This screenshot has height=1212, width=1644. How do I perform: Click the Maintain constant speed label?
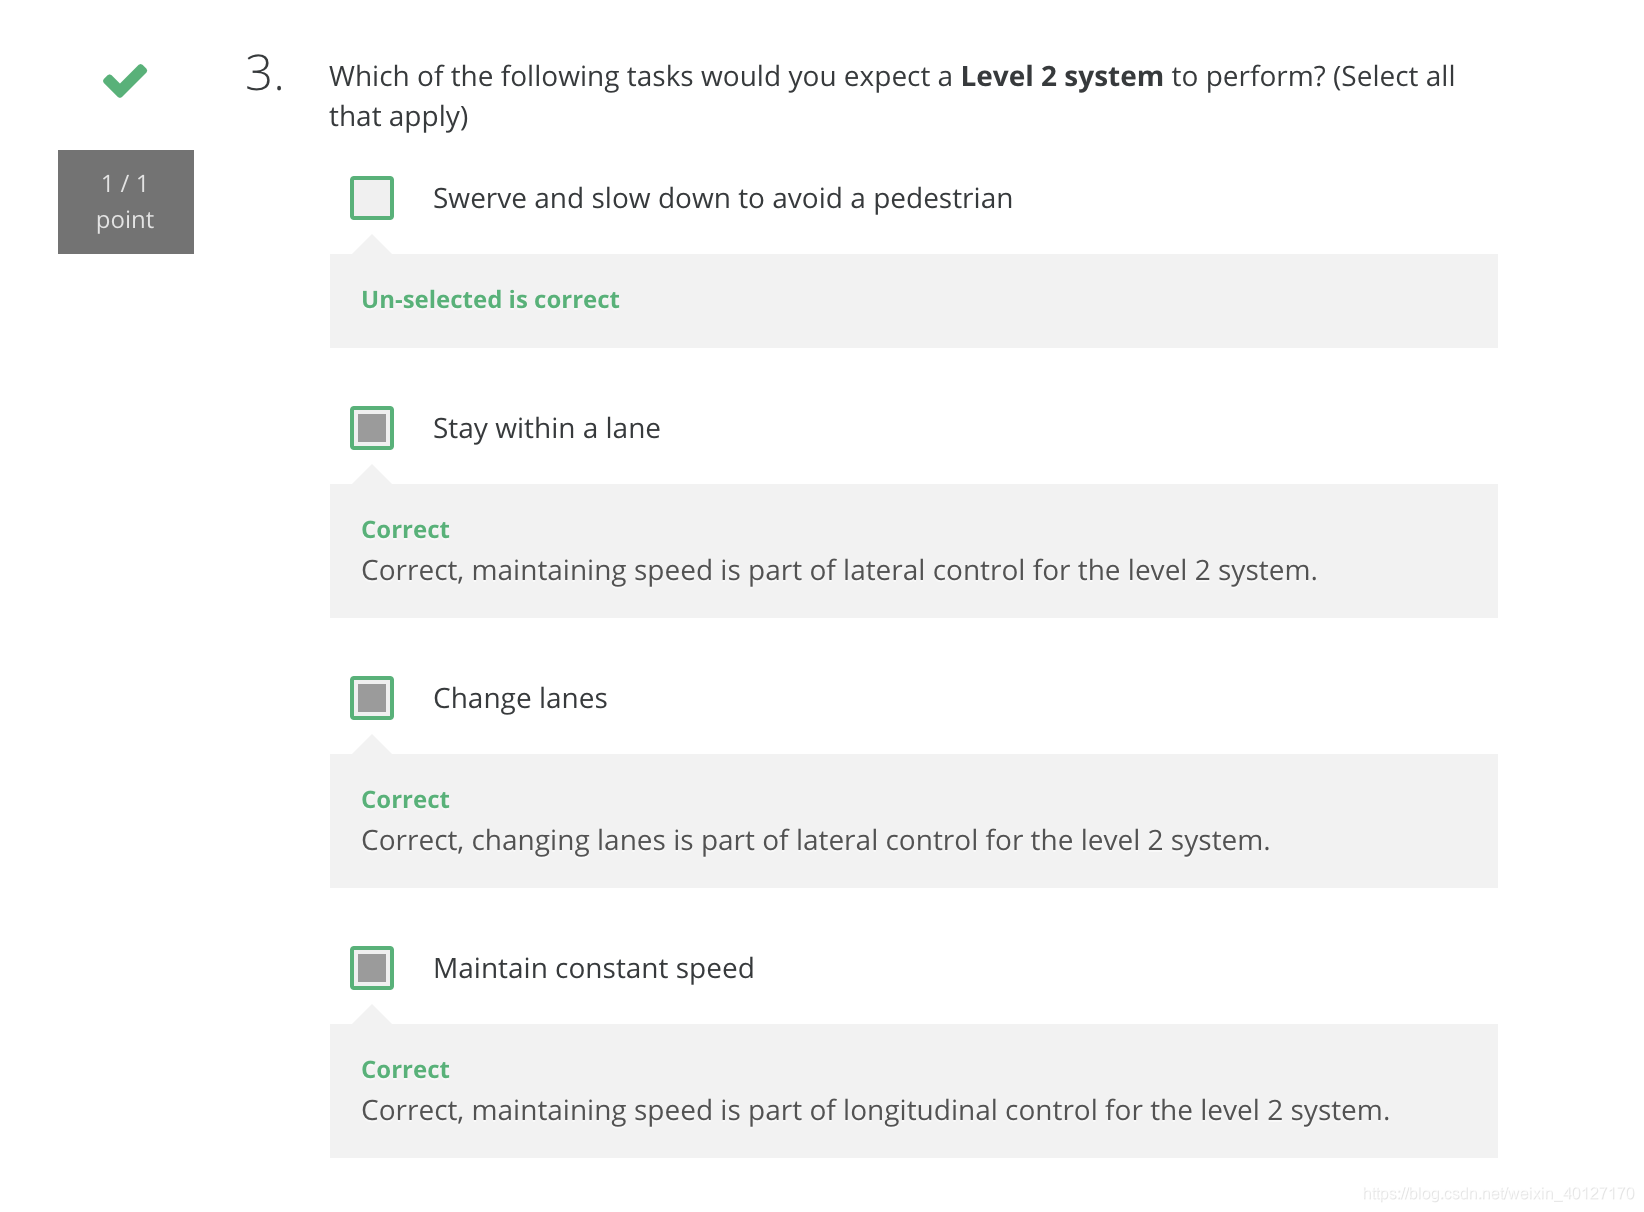(x=594, y=968)
